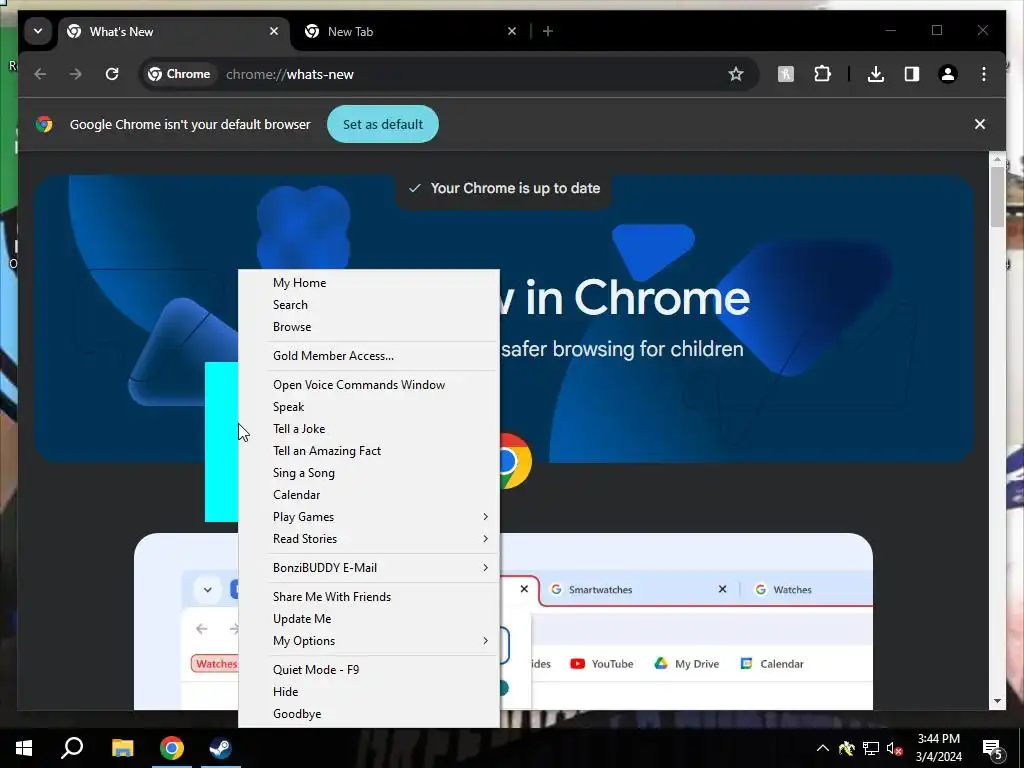
Task: Open a new tab with plus button
Action: (548, 31)
